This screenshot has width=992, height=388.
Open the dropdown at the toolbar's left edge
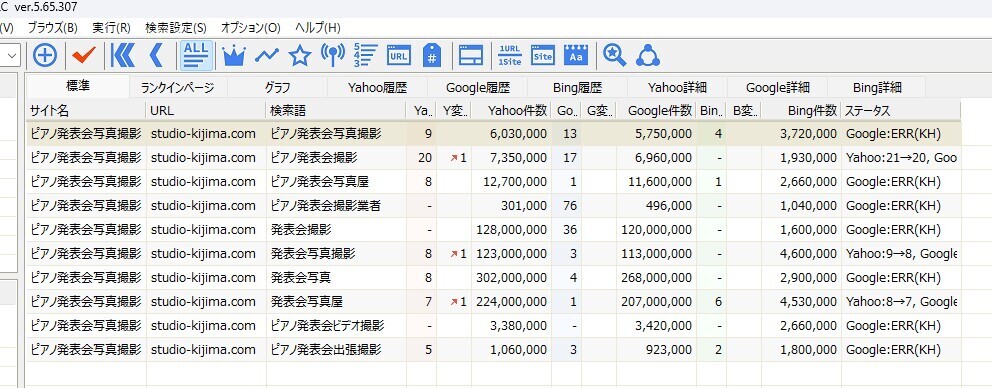(x=12, y=55)
